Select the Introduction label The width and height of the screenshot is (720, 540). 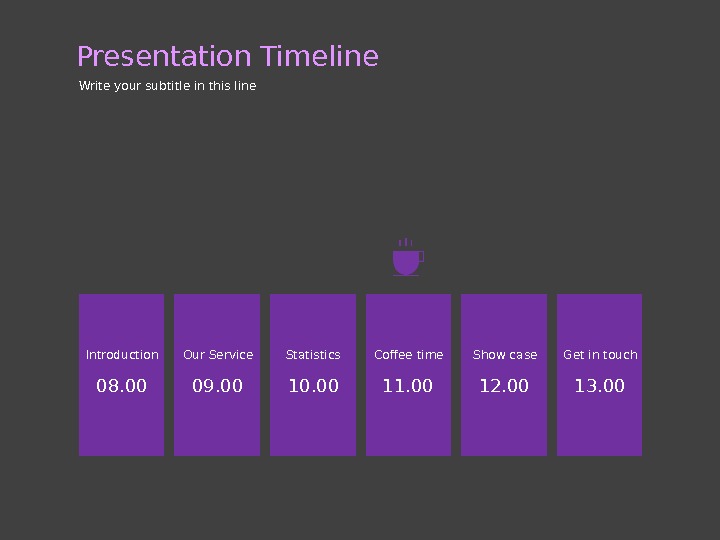(x=122, y=355)
